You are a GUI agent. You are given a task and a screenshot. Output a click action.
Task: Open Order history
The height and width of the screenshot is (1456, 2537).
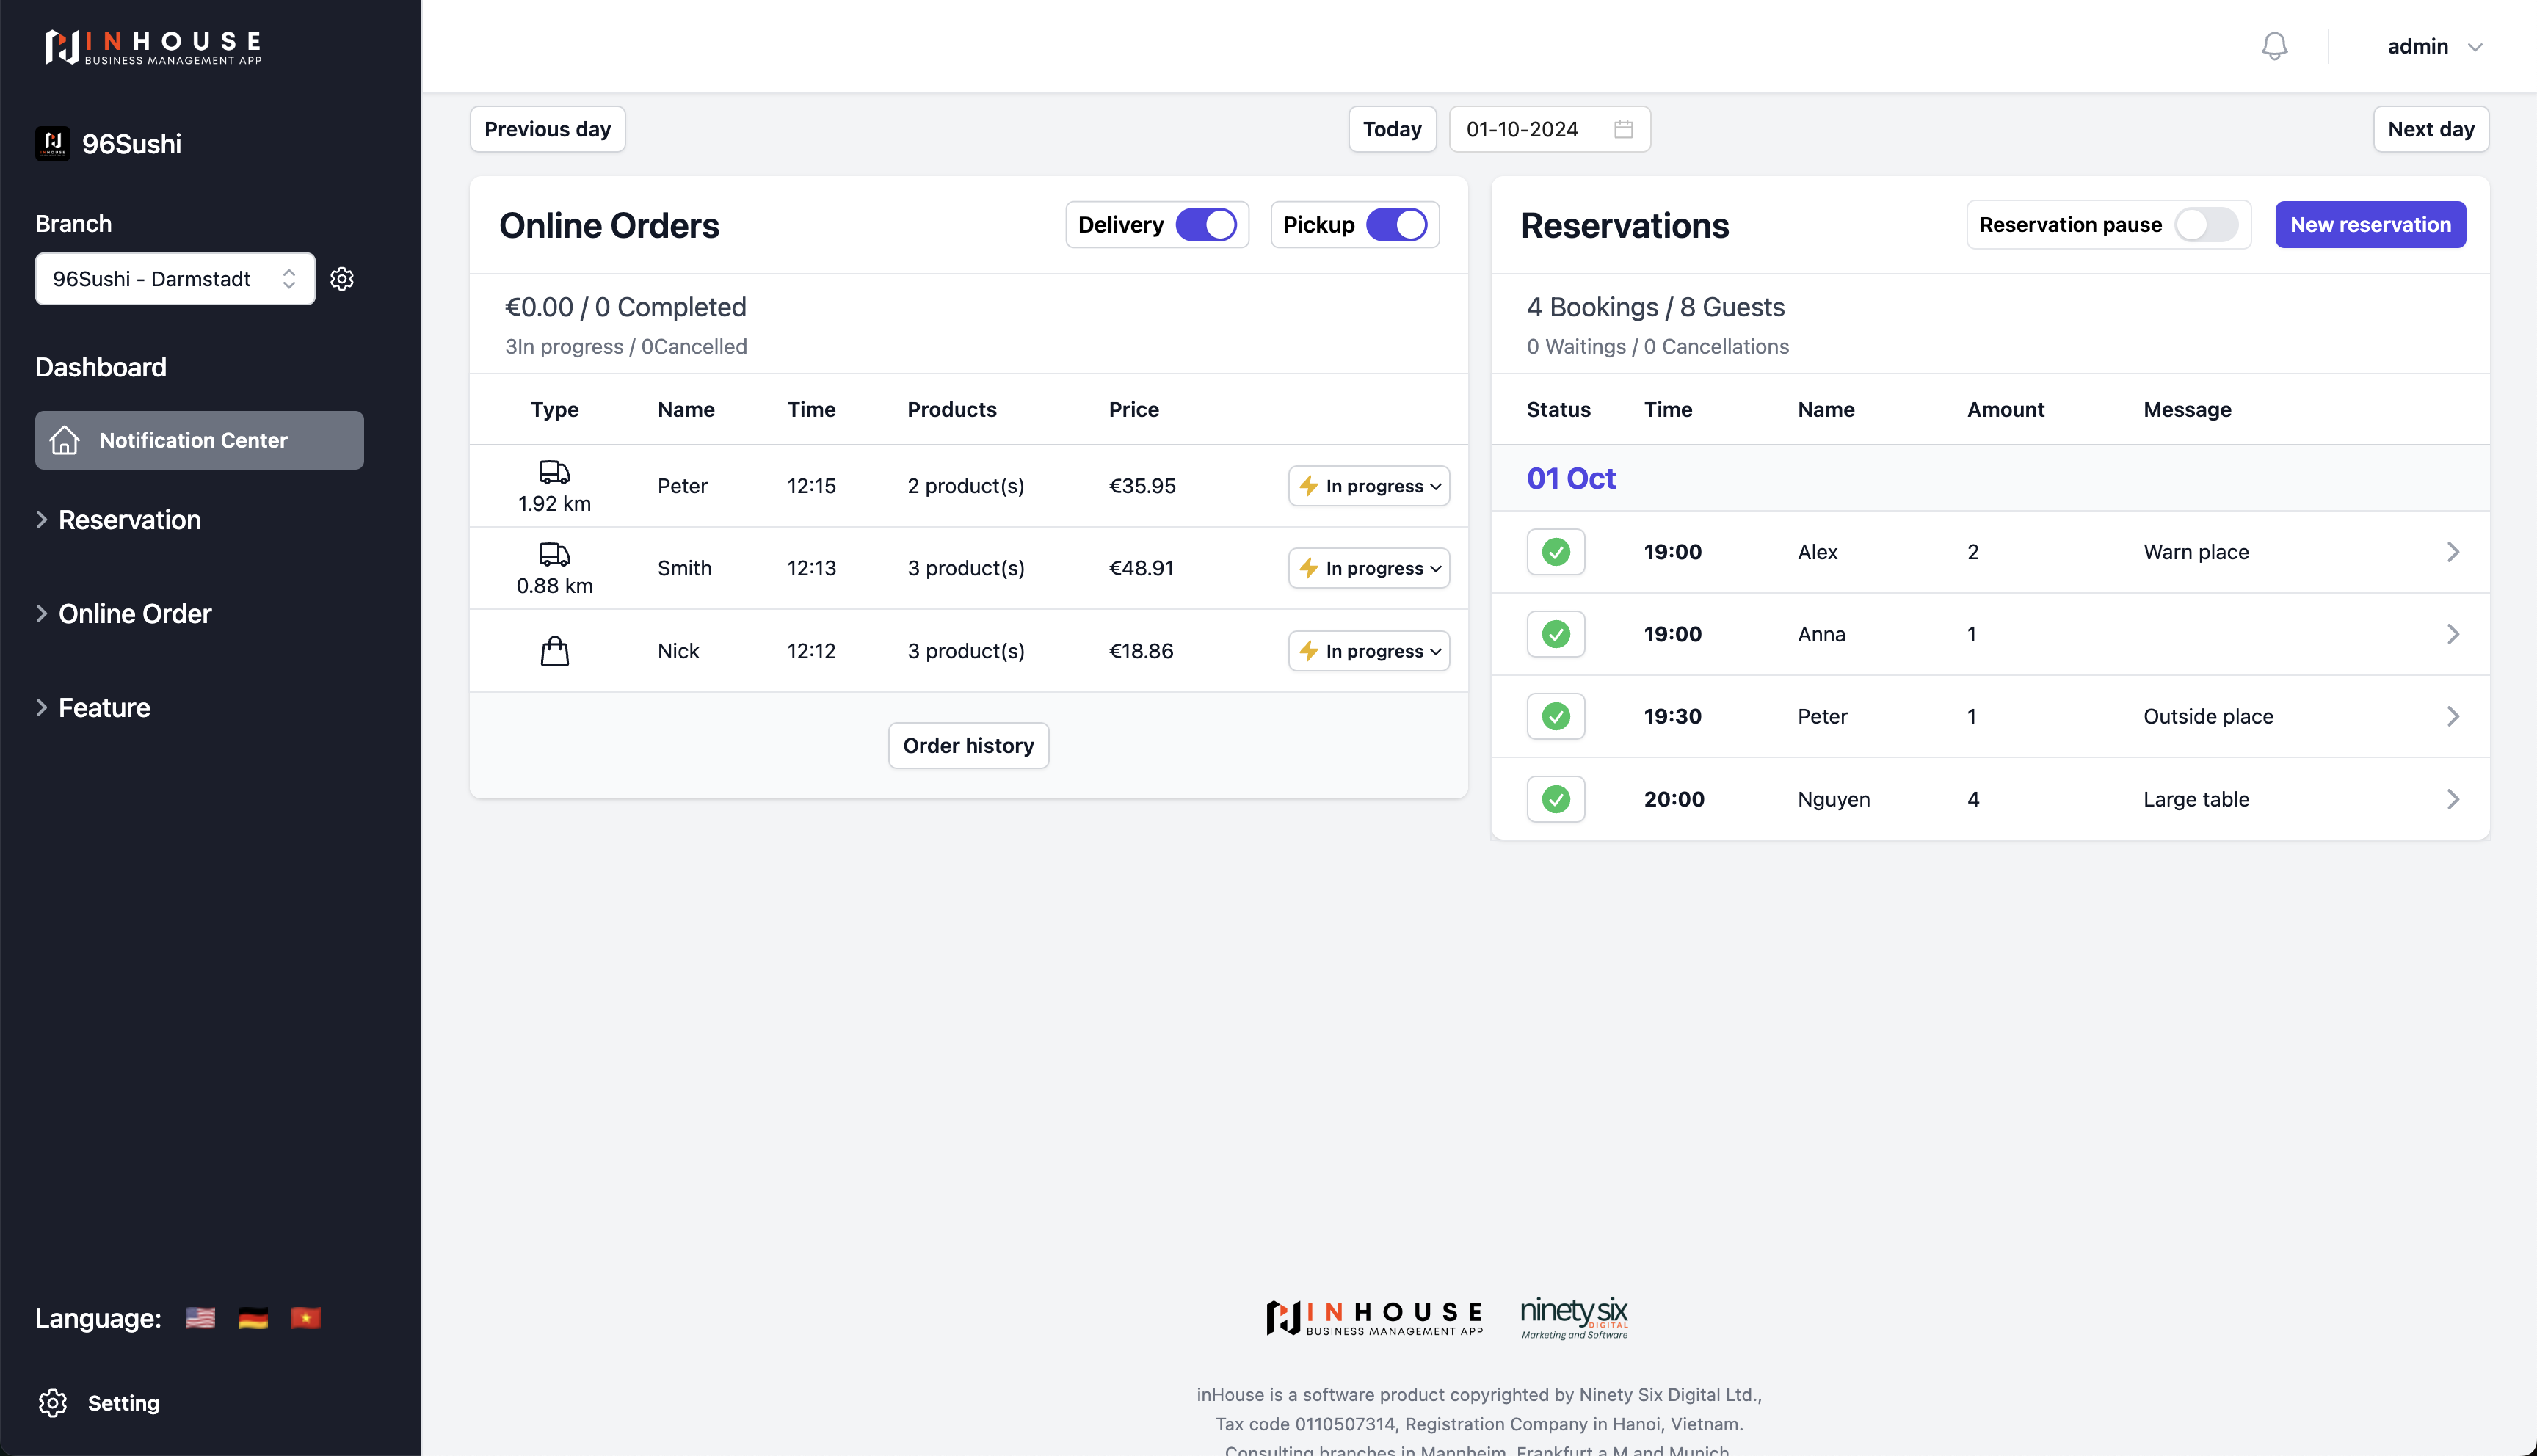[x=968, y=746]
